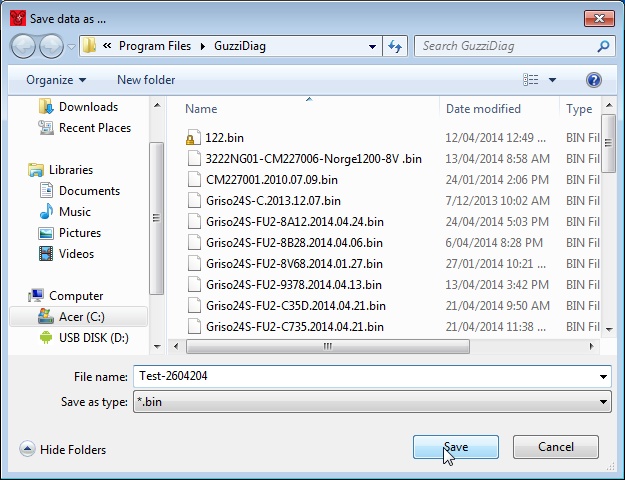Sort files by Date modified column
The image size is (625, 480).
483,109
